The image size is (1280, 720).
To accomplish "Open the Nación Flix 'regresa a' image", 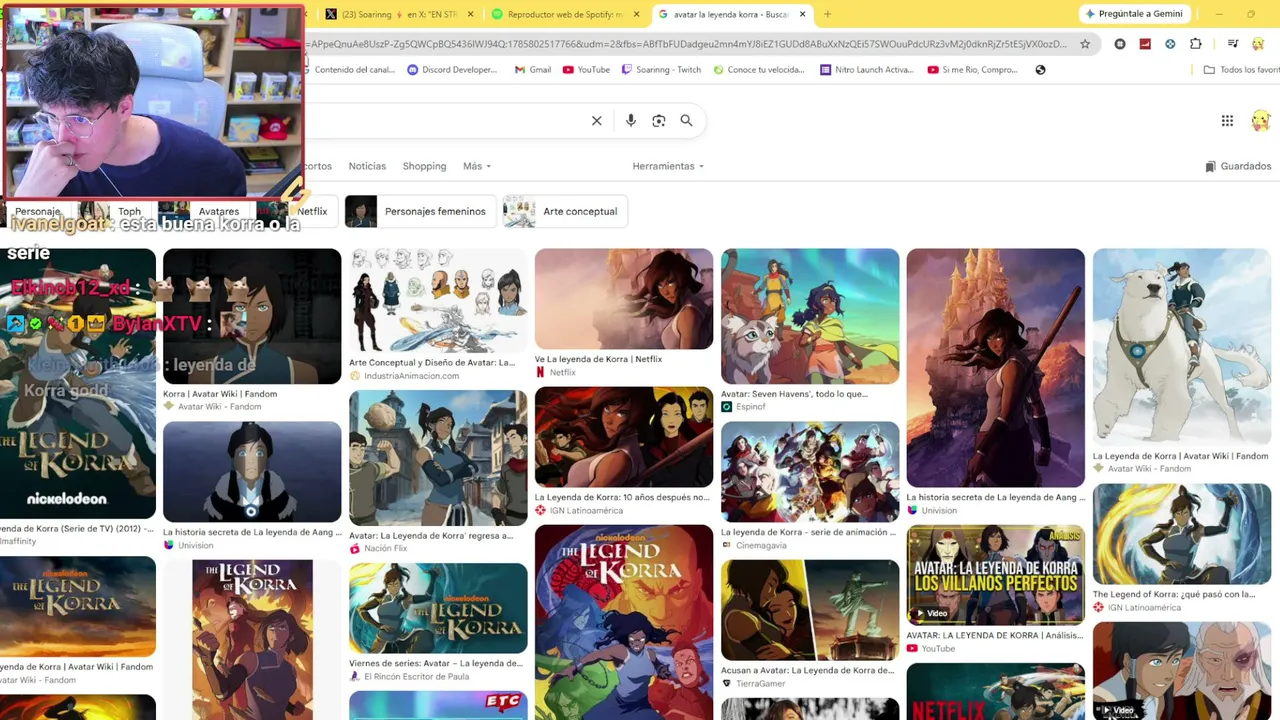I will point(438,458).
